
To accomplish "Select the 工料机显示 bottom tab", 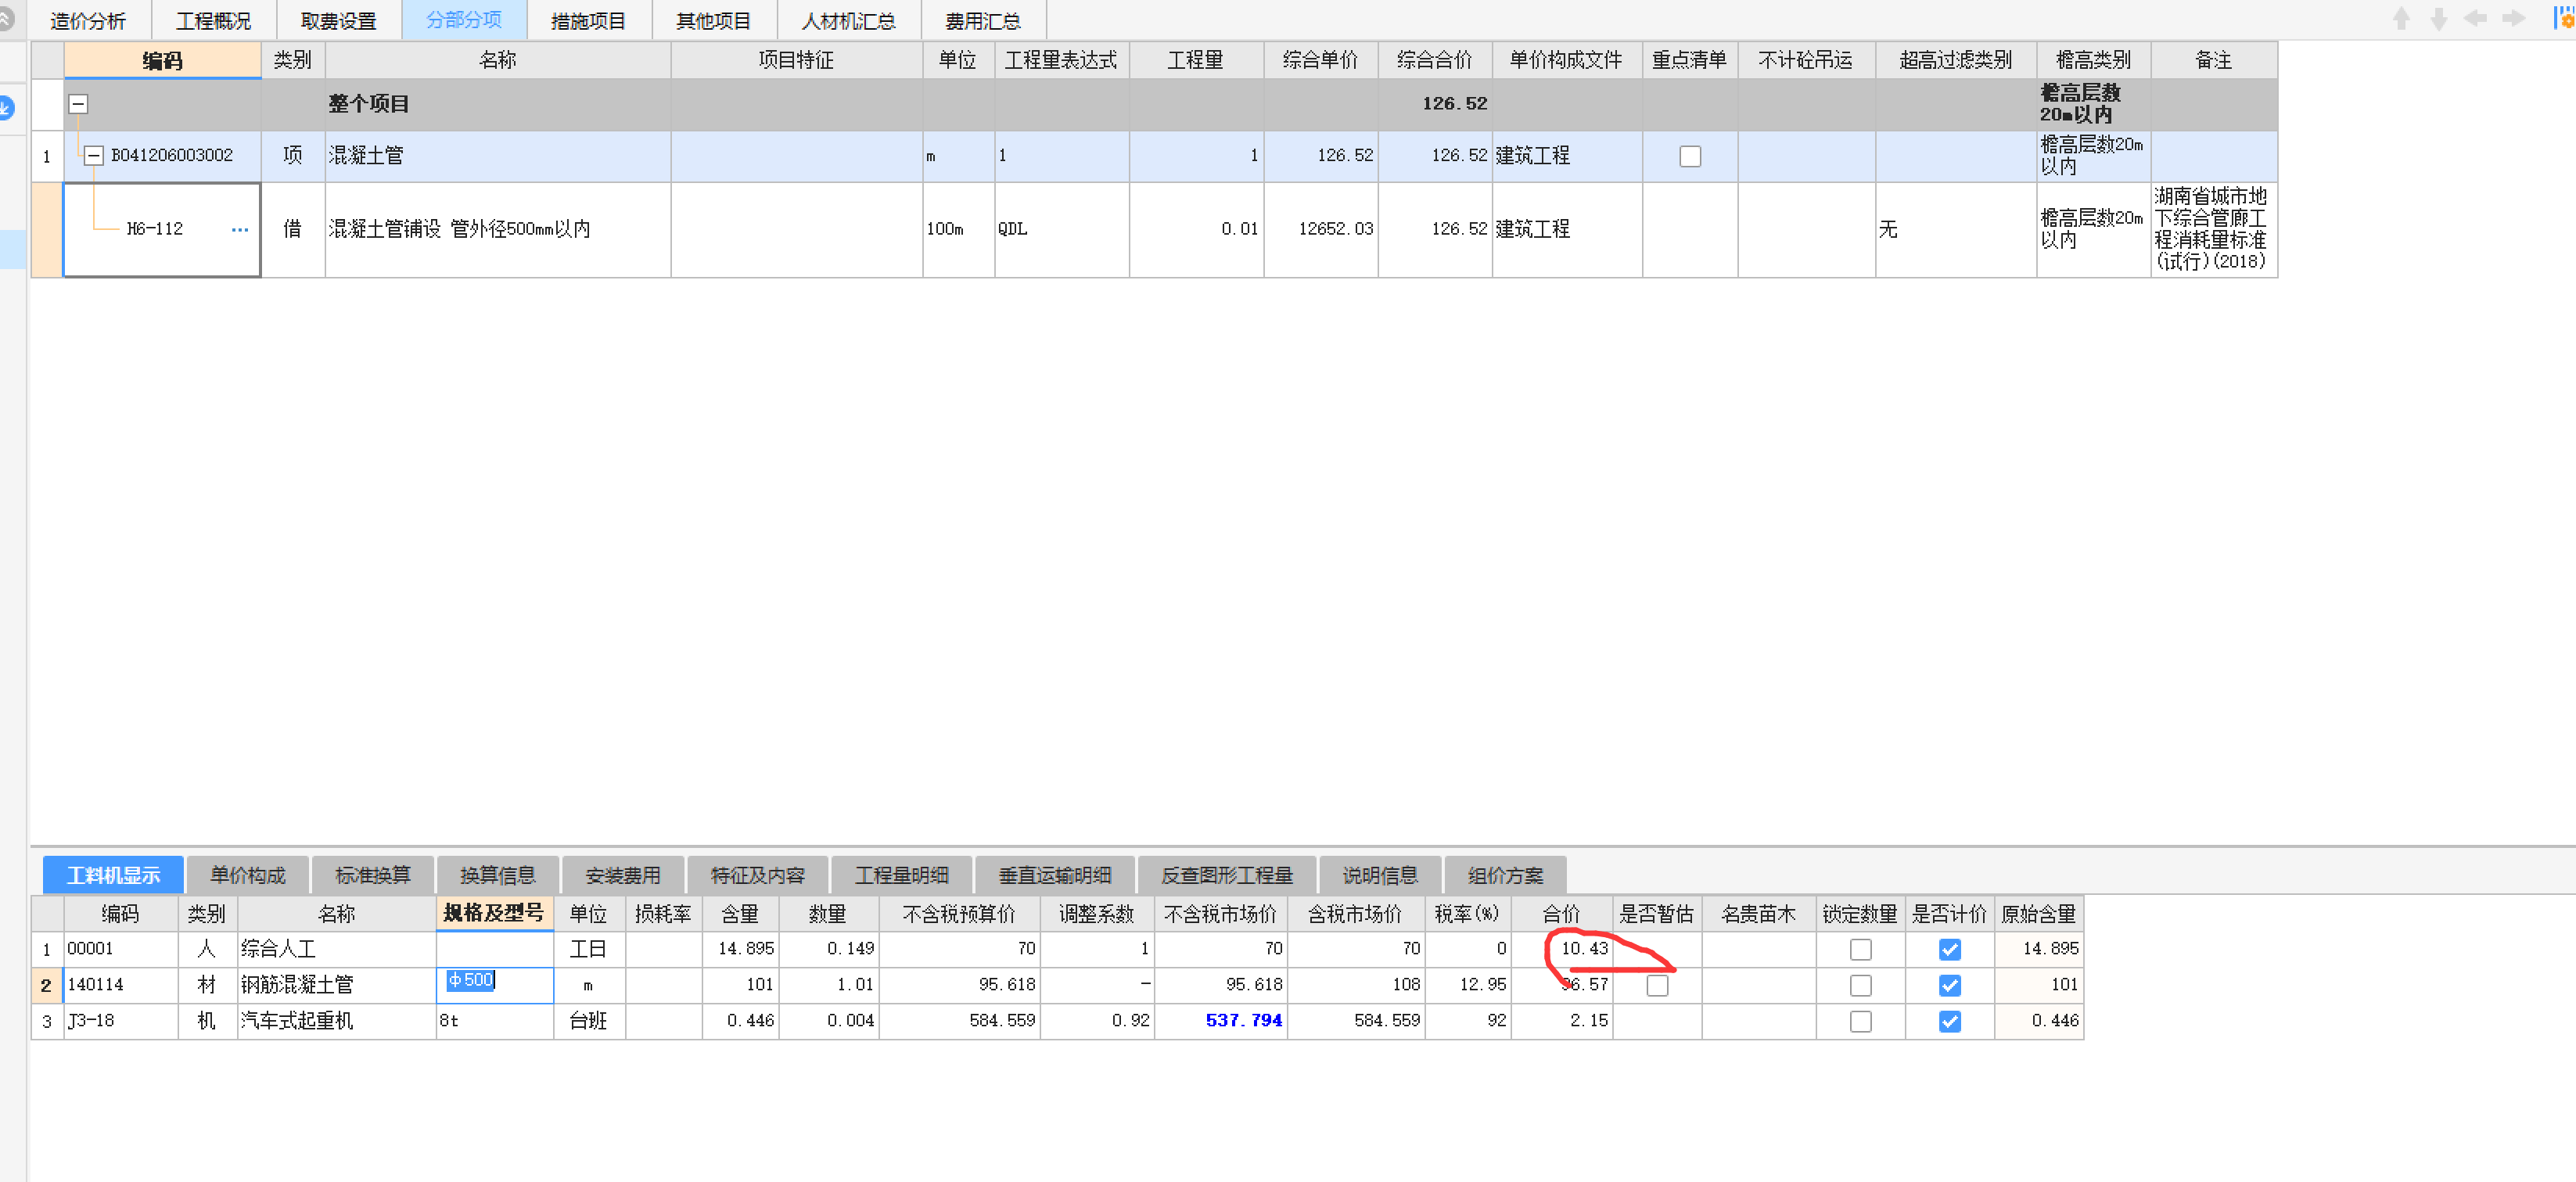I will 113,875.
